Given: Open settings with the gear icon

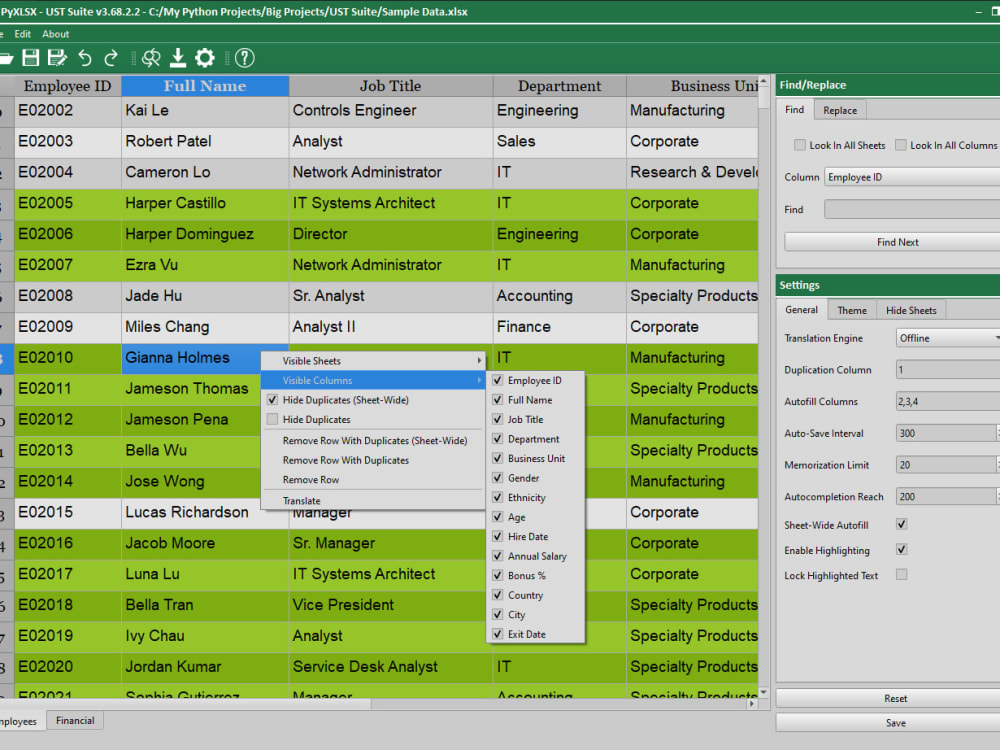Looking at the screenshot, I should coord(204,58).
